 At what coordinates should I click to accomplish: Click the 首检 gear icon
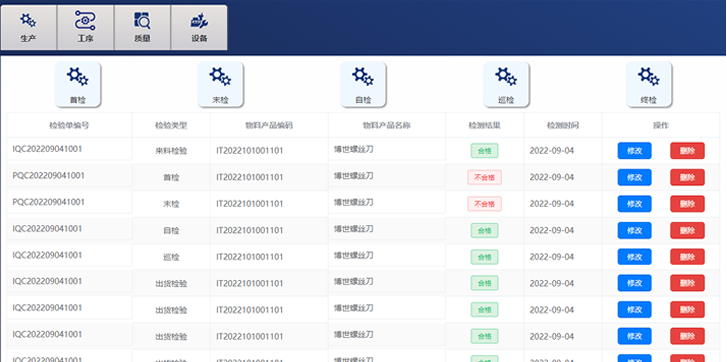point(78,84)
